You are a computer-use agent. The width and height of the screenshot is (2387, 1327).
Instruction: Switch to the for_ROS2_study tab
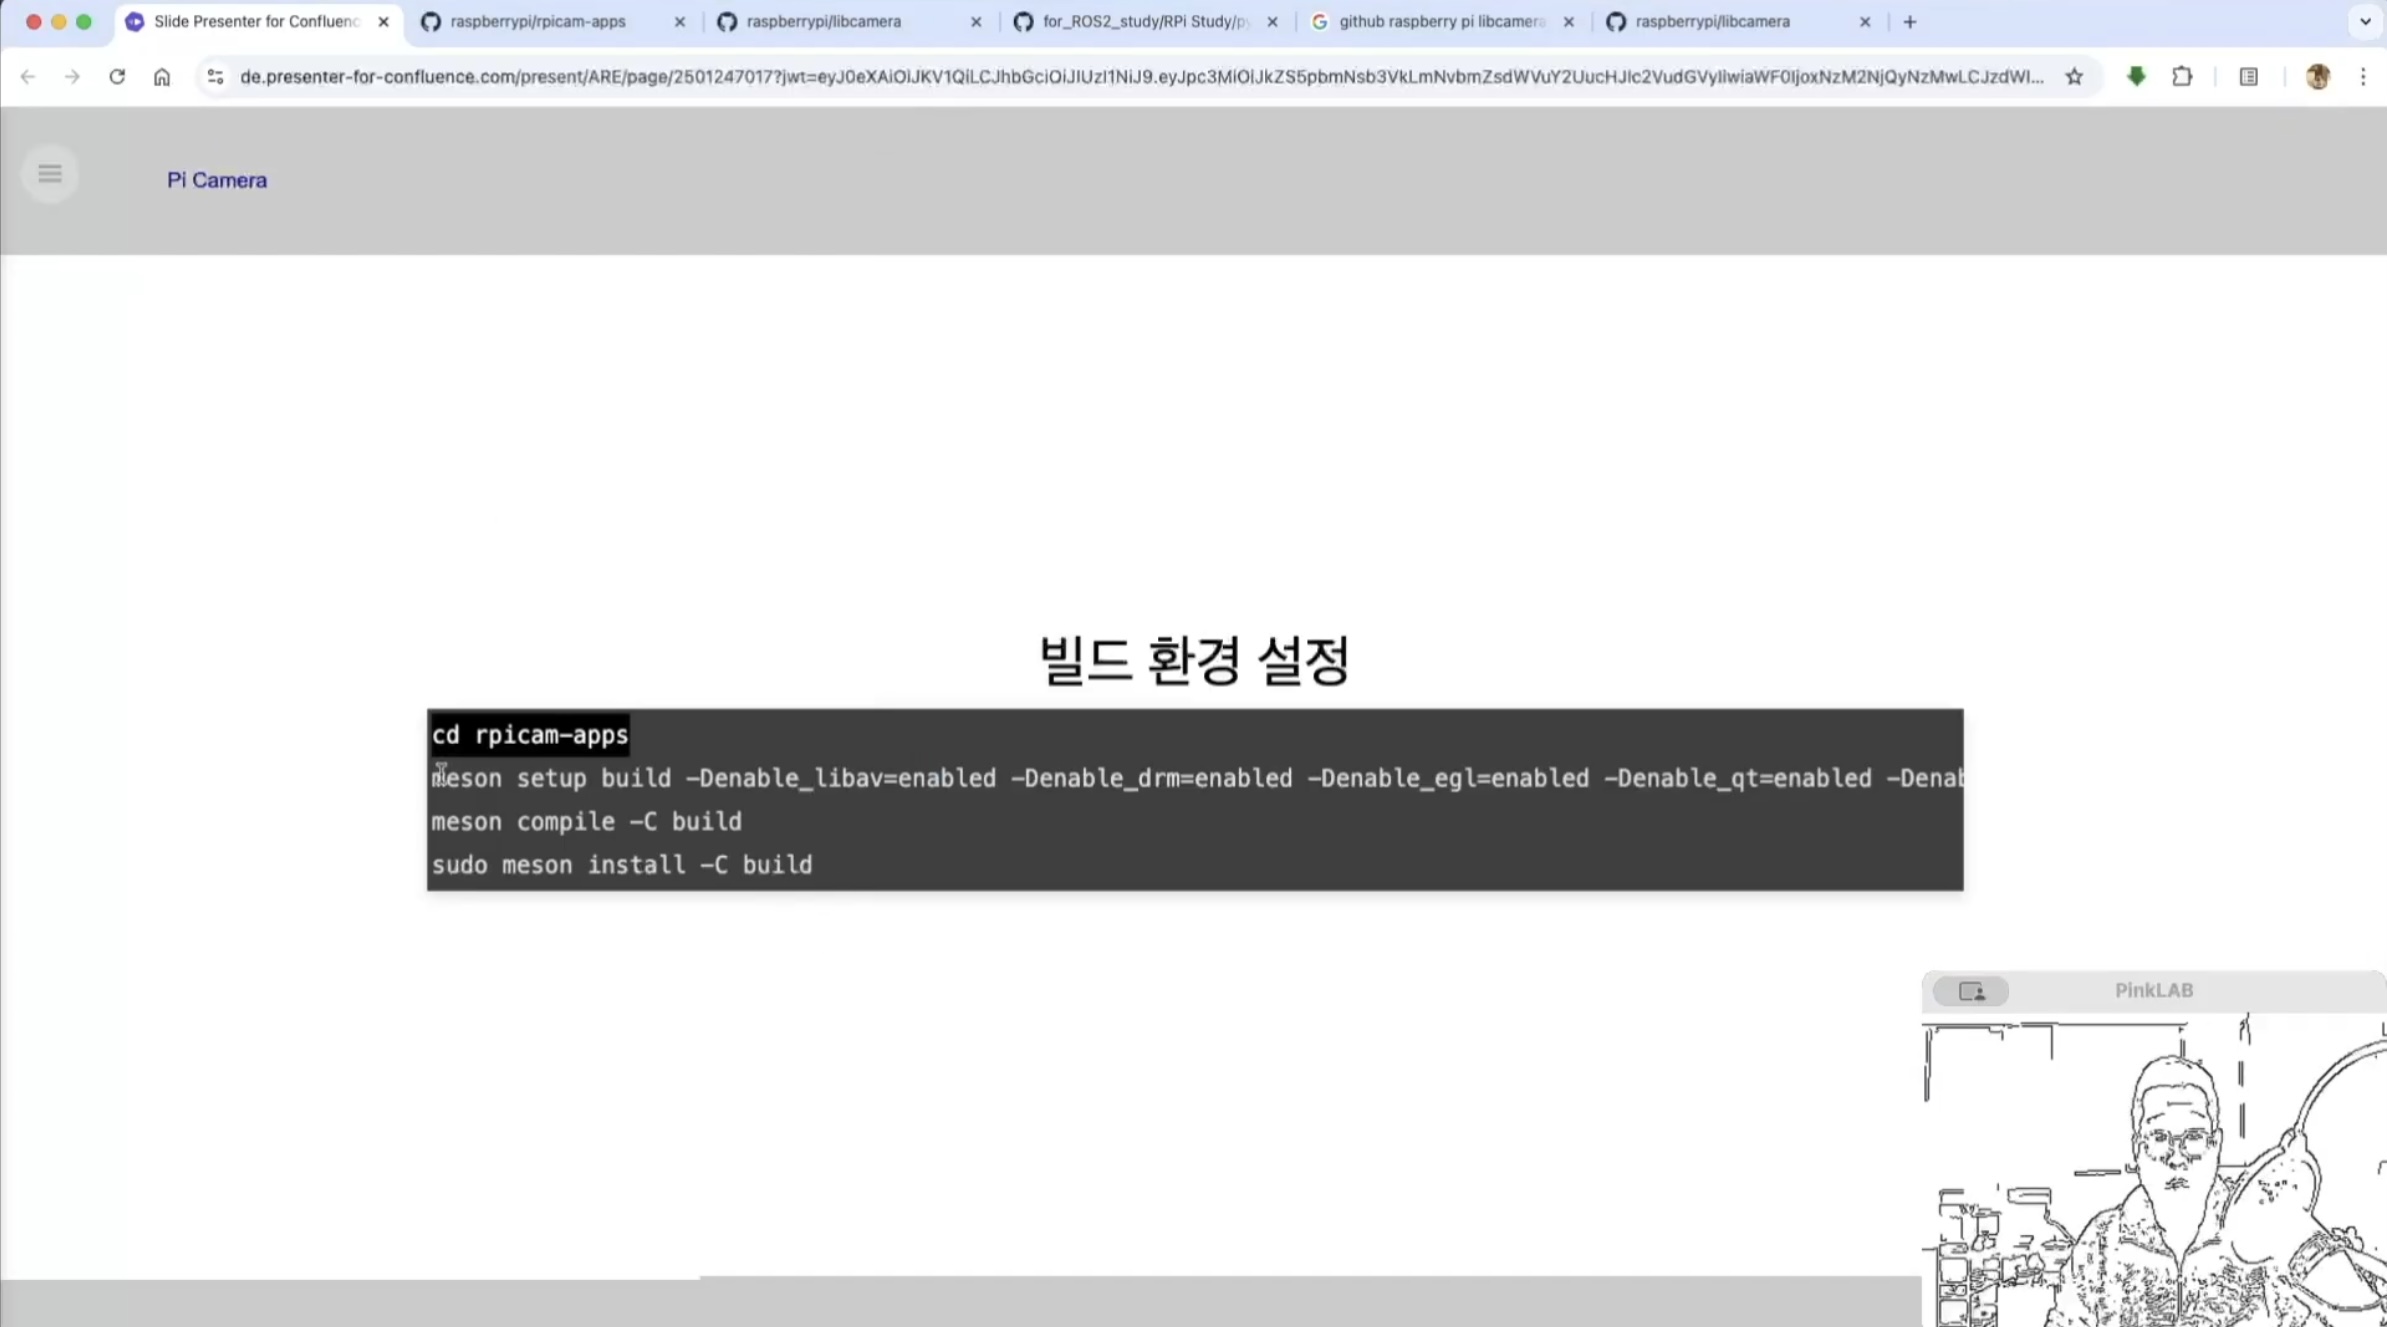pos(1144,22)
